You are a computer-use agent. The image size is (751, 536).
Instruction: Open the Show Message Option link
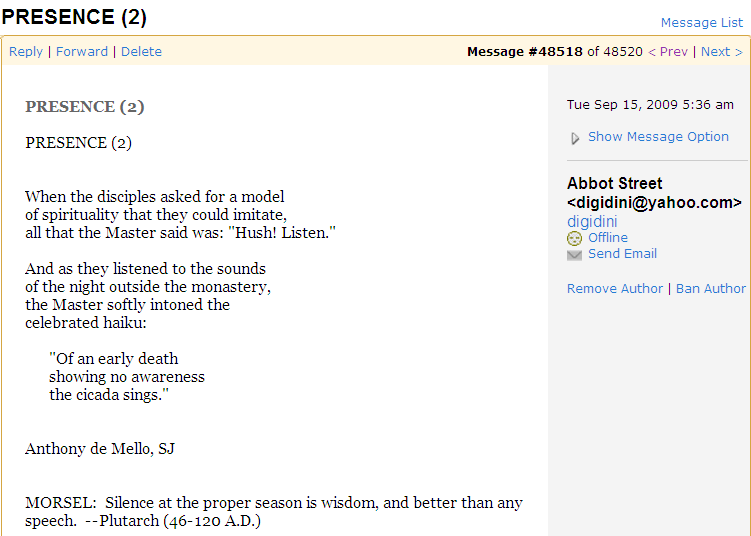point(658,137)
